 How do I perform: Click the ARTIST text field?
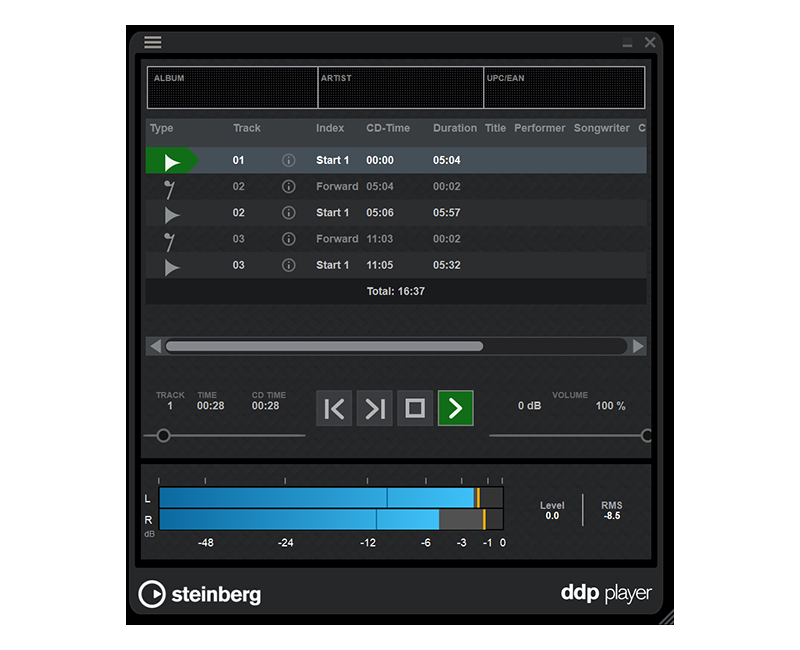pyautogui.click(x=400, y=88)
